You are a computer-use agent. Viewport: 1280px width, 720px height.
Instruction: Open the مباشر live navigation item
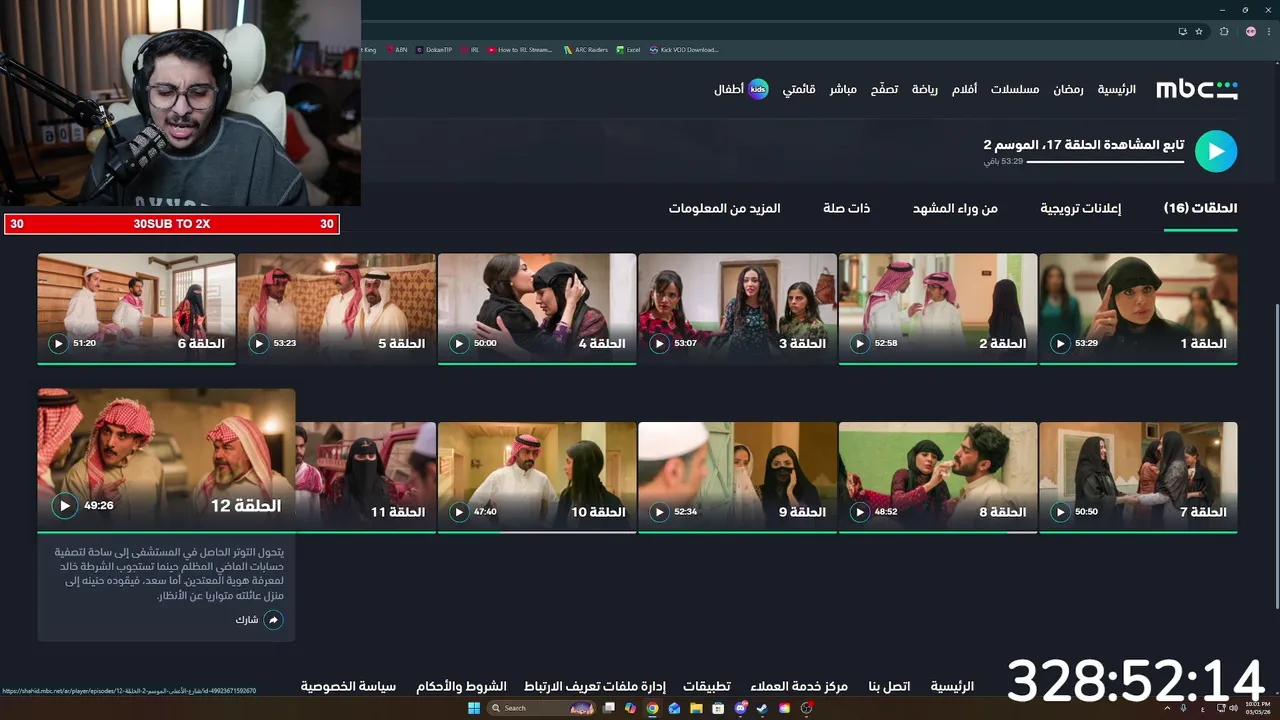[x=843, y=89]
